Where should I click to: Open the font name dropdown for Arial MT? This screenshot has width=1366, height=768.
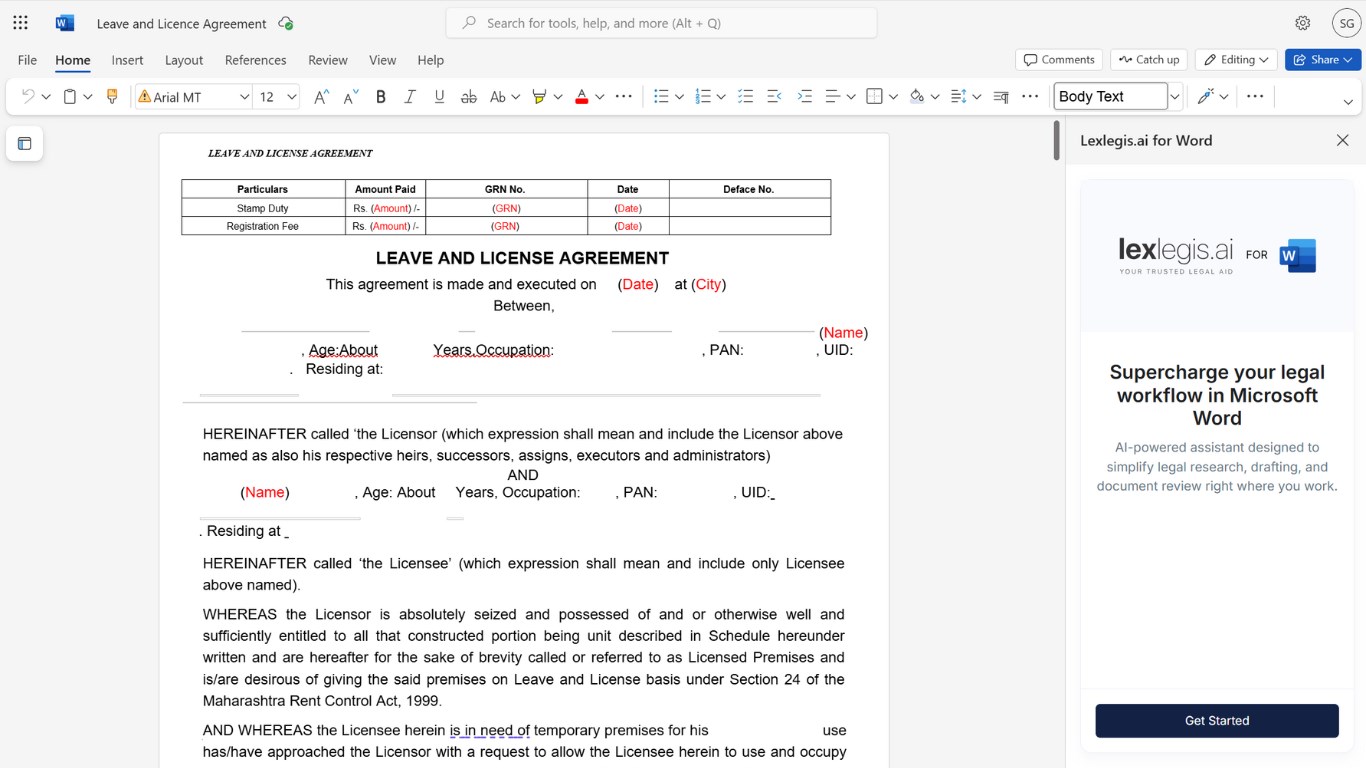[244, 97]
